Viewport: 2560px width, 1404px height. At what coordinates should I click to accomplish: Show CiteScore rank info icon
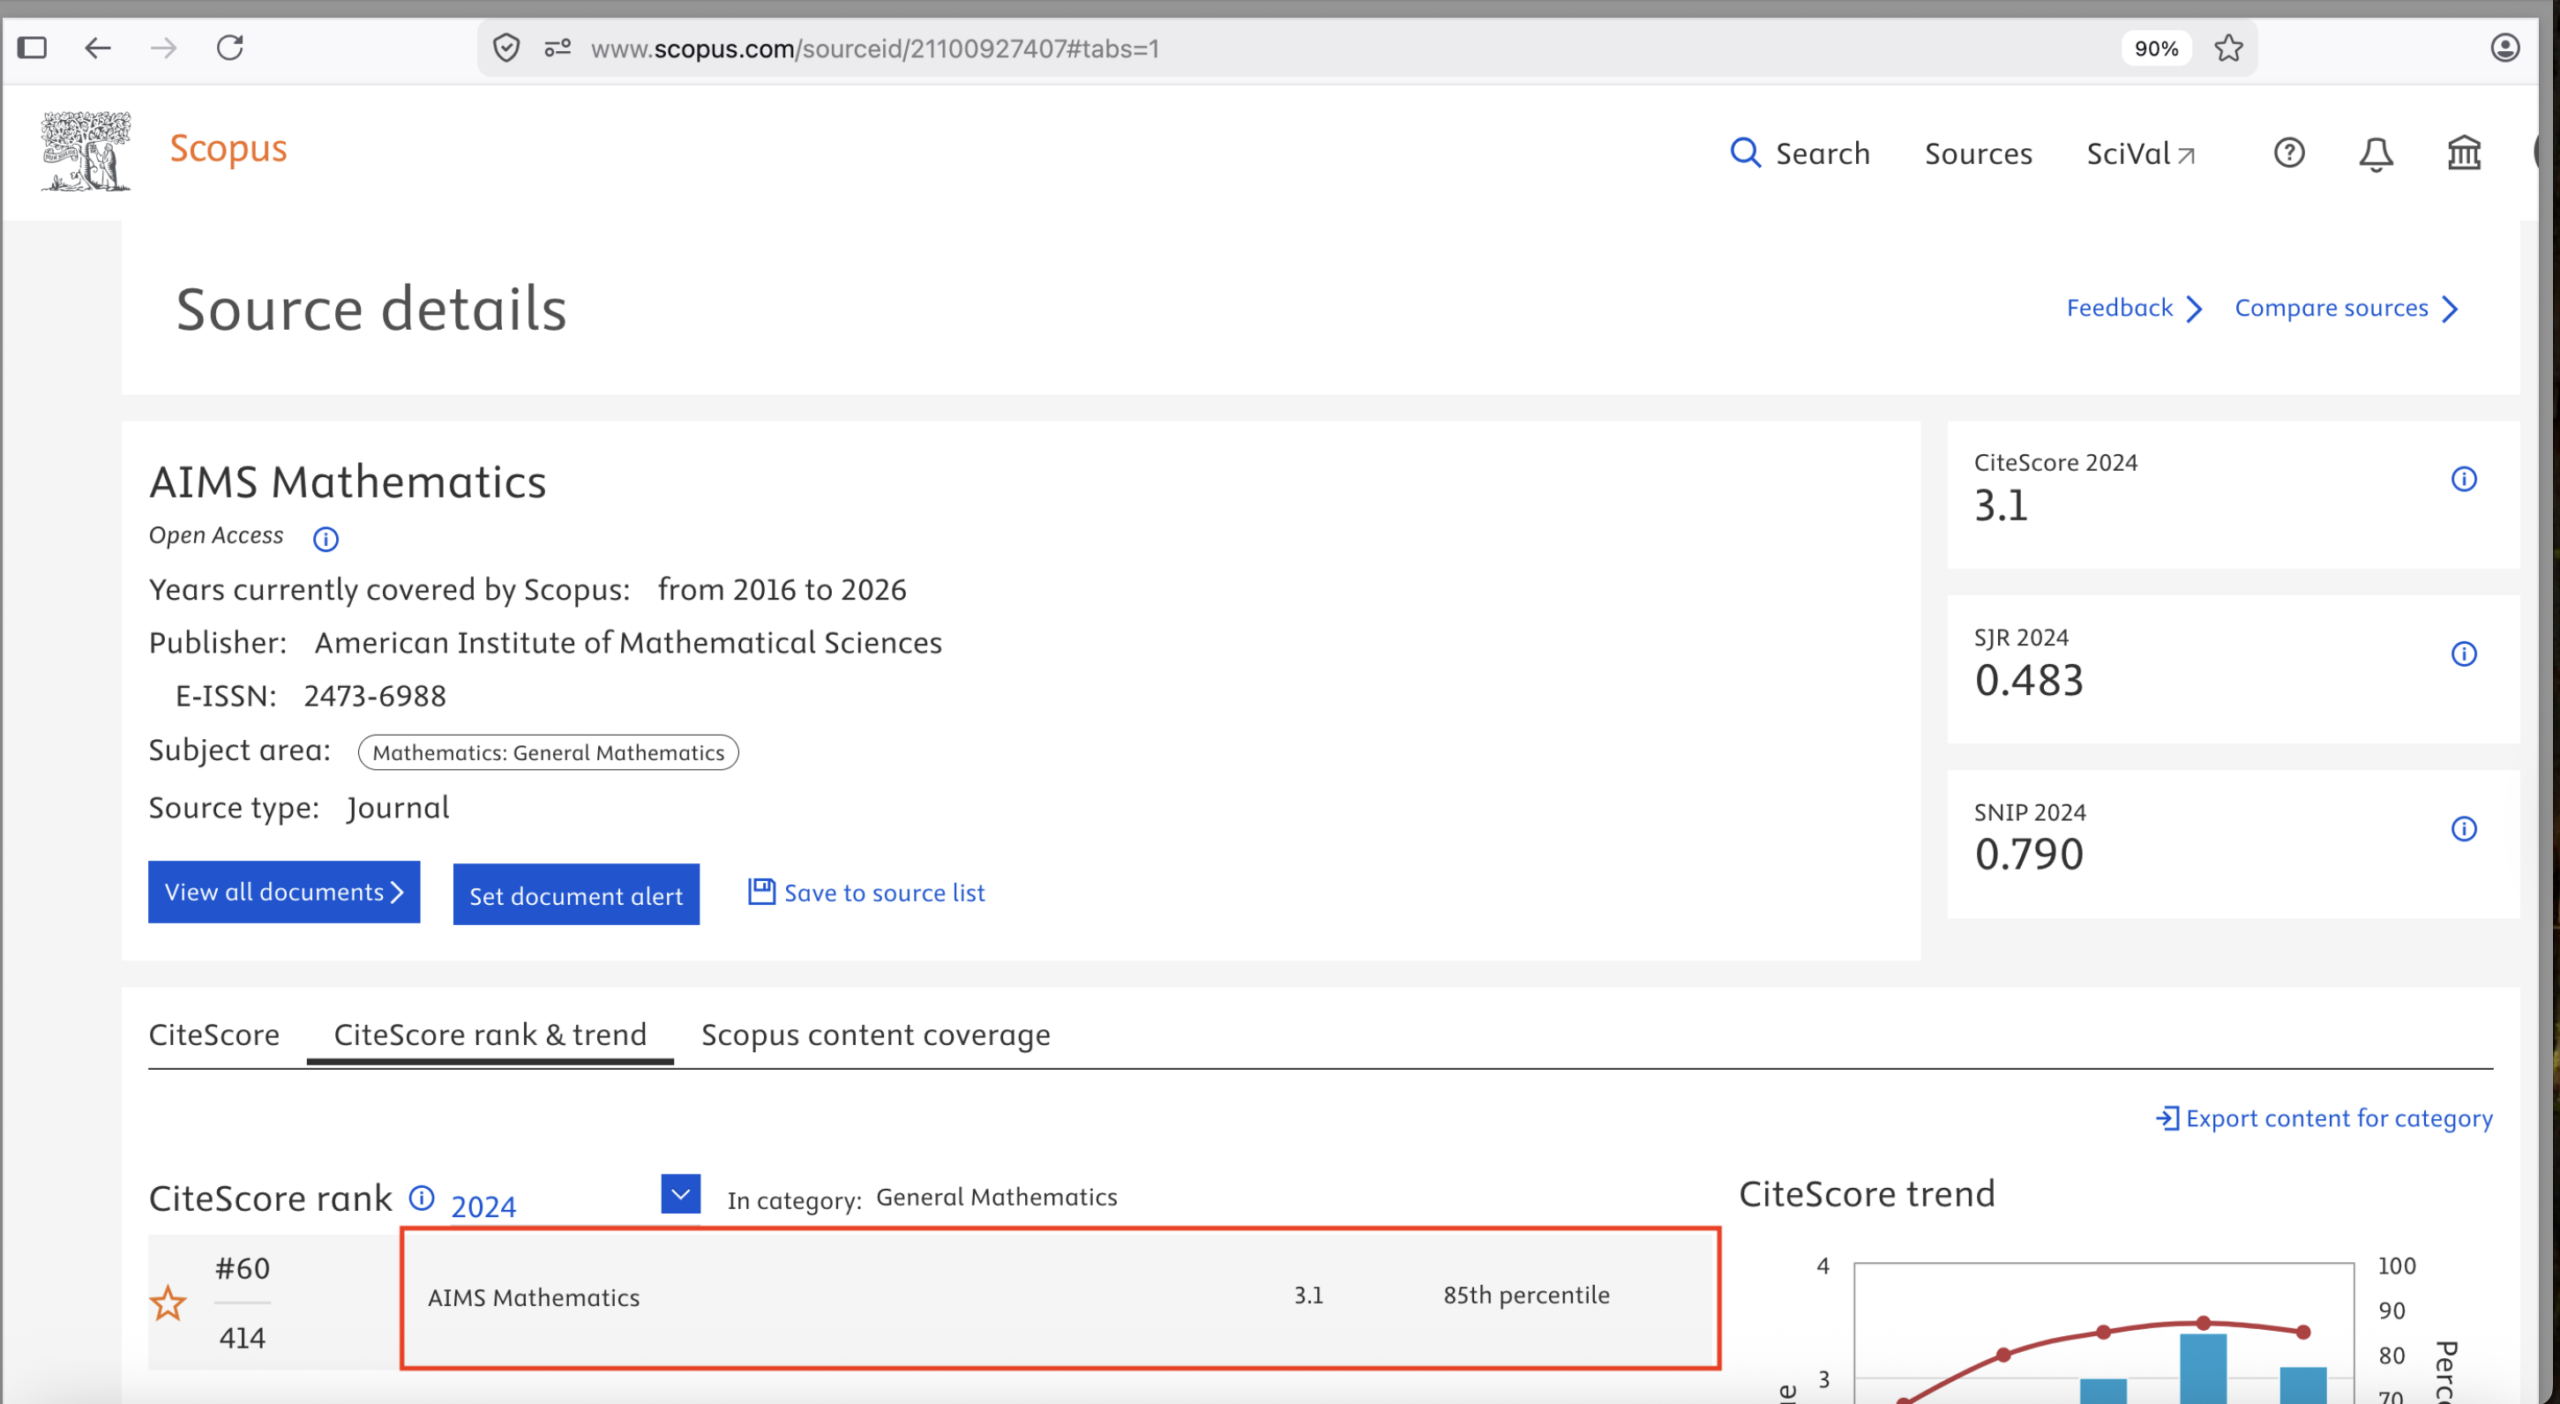422,1197
